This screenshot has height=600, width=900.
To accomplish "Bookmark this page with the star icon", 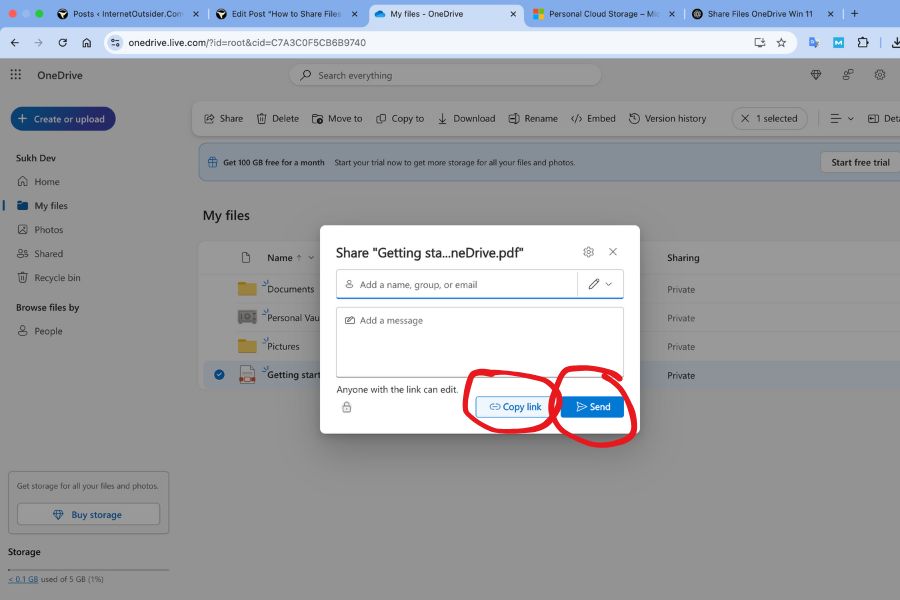I will 781,42.
